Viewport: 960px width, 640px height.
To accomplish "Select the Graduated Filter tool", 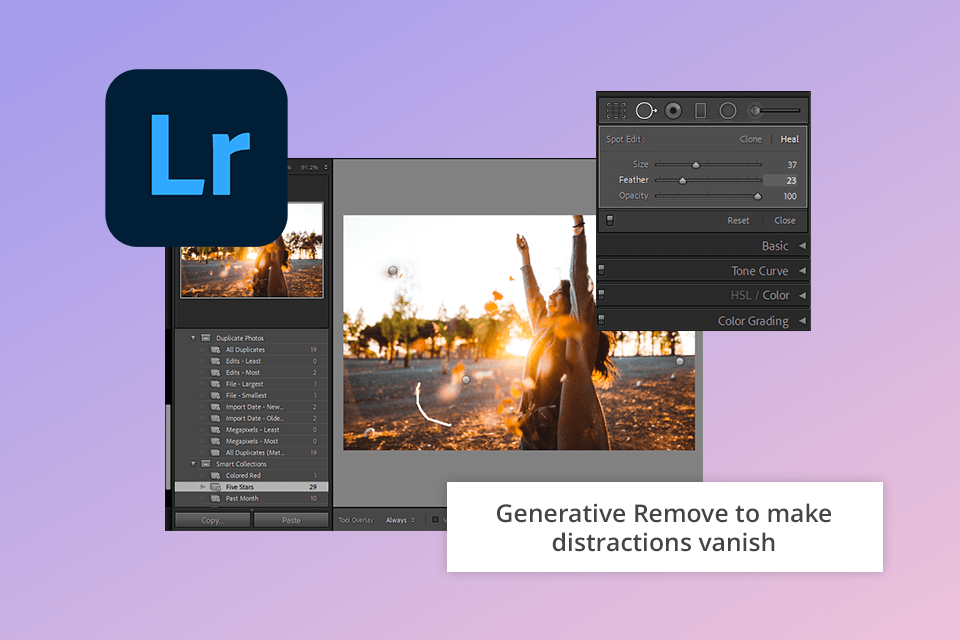I will coord(700,110).
